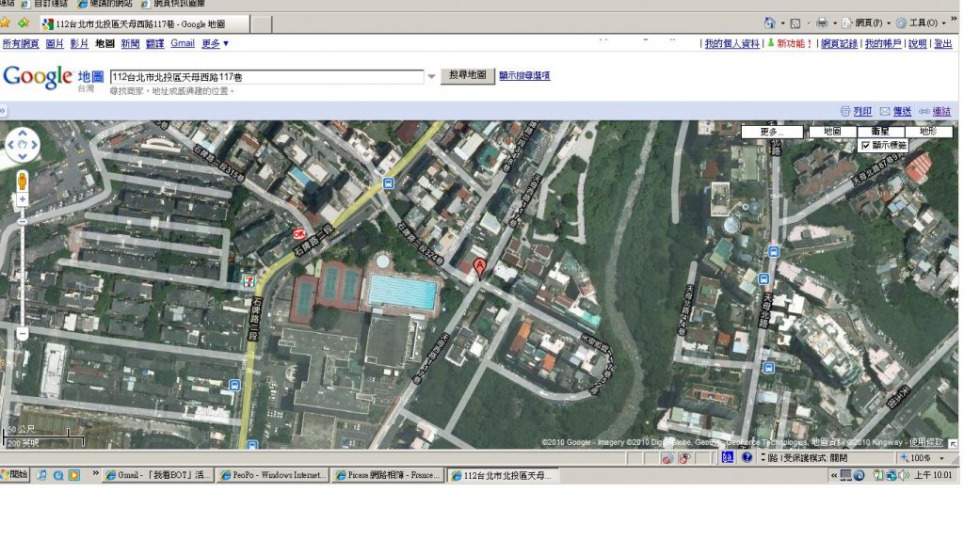Screen dimensions: 964x540
Task: Toggle the 顯示標籤 labels checkbox
Action: [866, 145]
